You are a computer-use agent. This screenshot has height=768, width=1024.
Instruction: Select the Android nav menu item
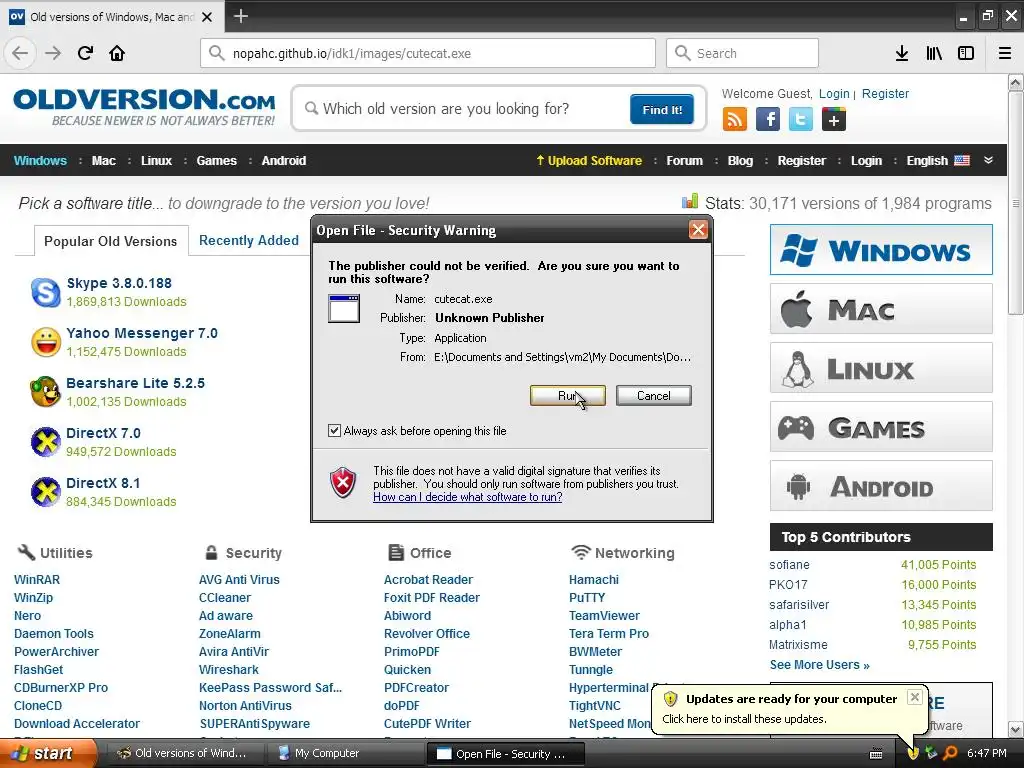point(283,161)
